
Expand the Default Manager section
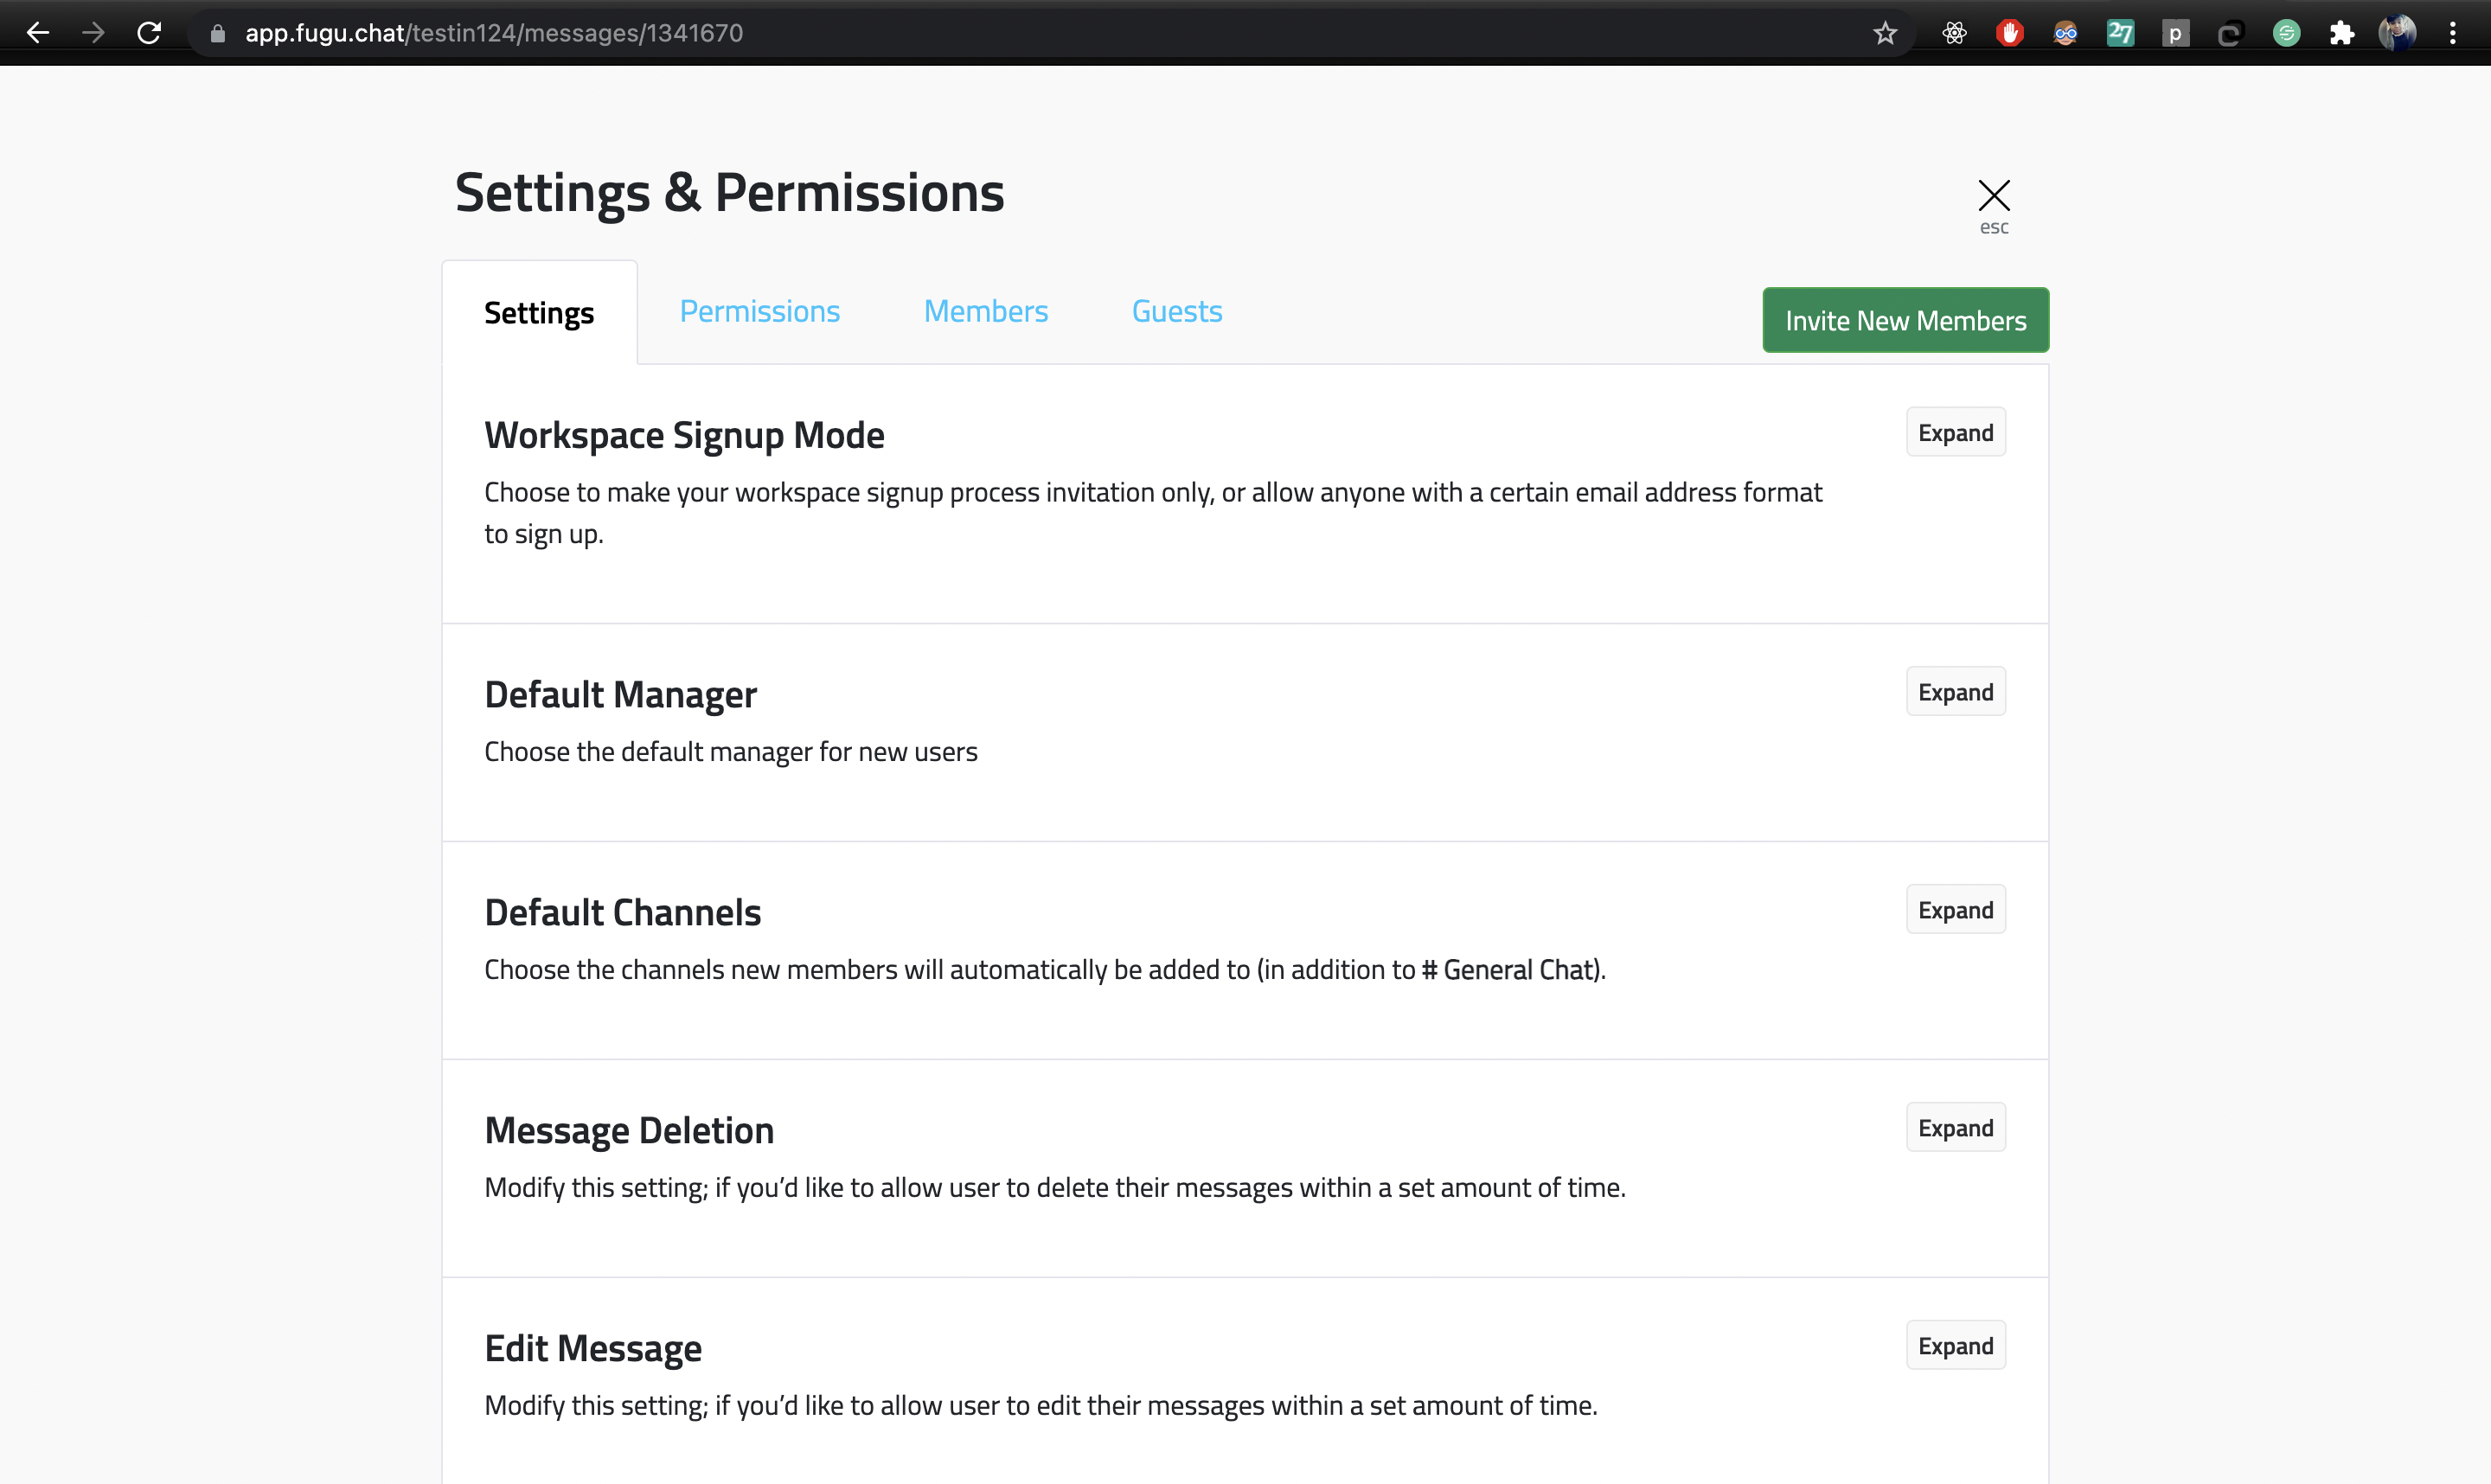(1955, 691)
